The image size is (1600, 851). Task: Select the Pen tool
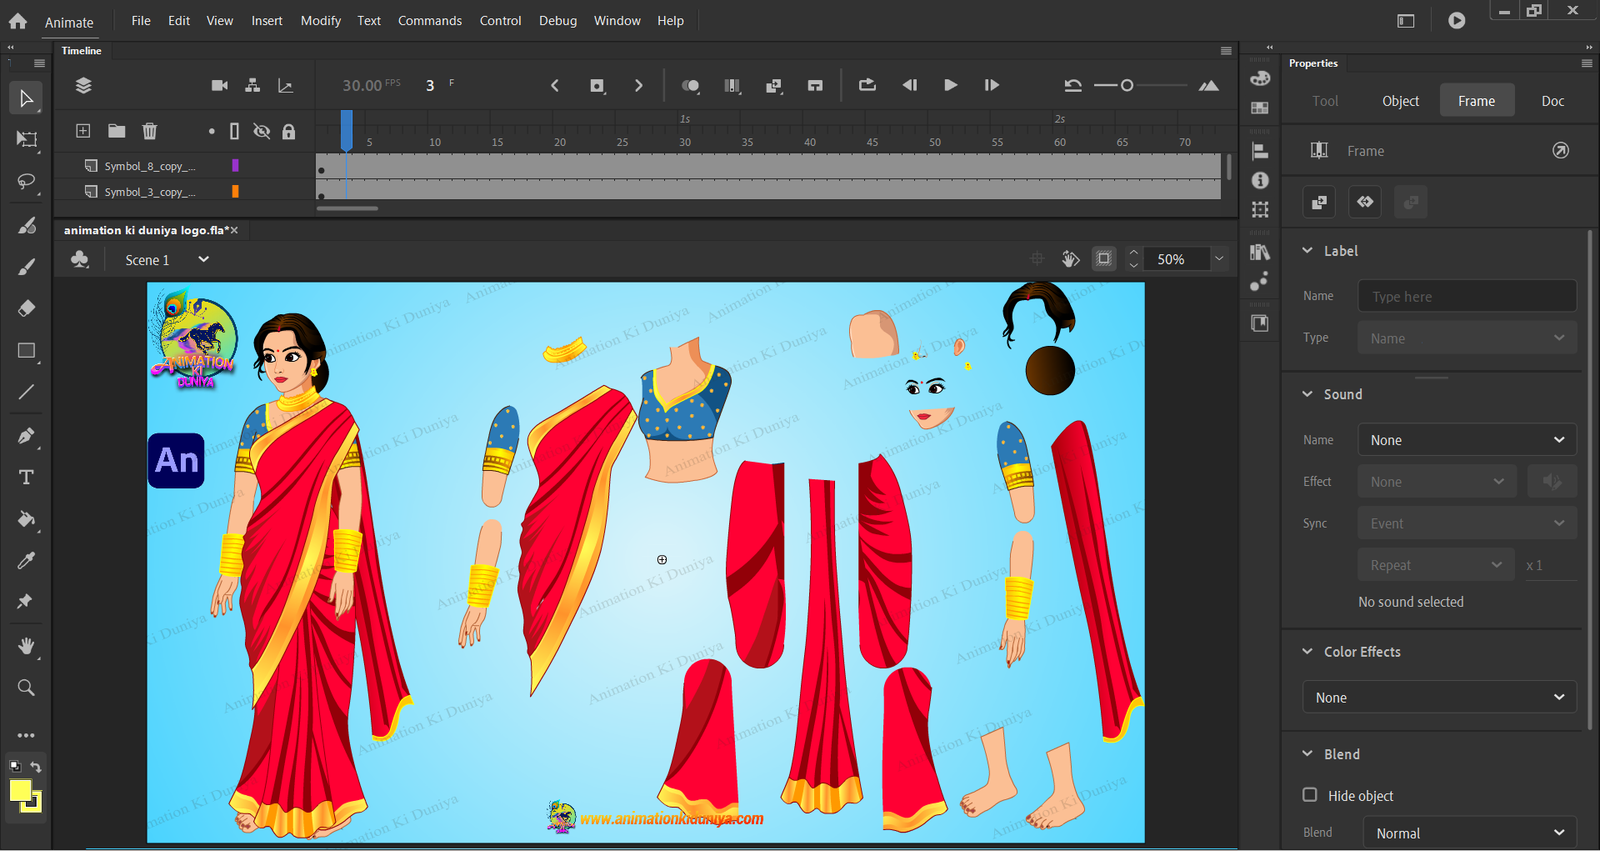coord(27,435)
